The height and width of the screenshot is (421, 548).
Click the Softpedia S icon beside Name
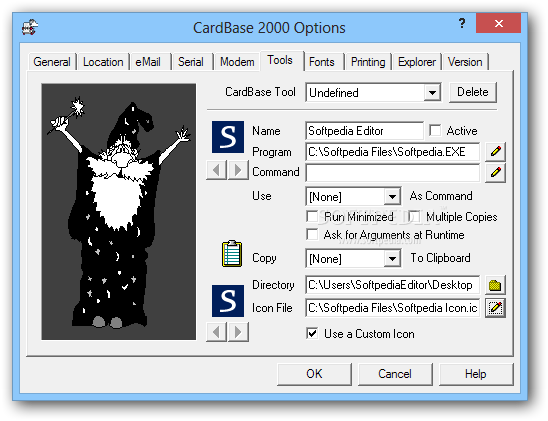pos(228,137)
